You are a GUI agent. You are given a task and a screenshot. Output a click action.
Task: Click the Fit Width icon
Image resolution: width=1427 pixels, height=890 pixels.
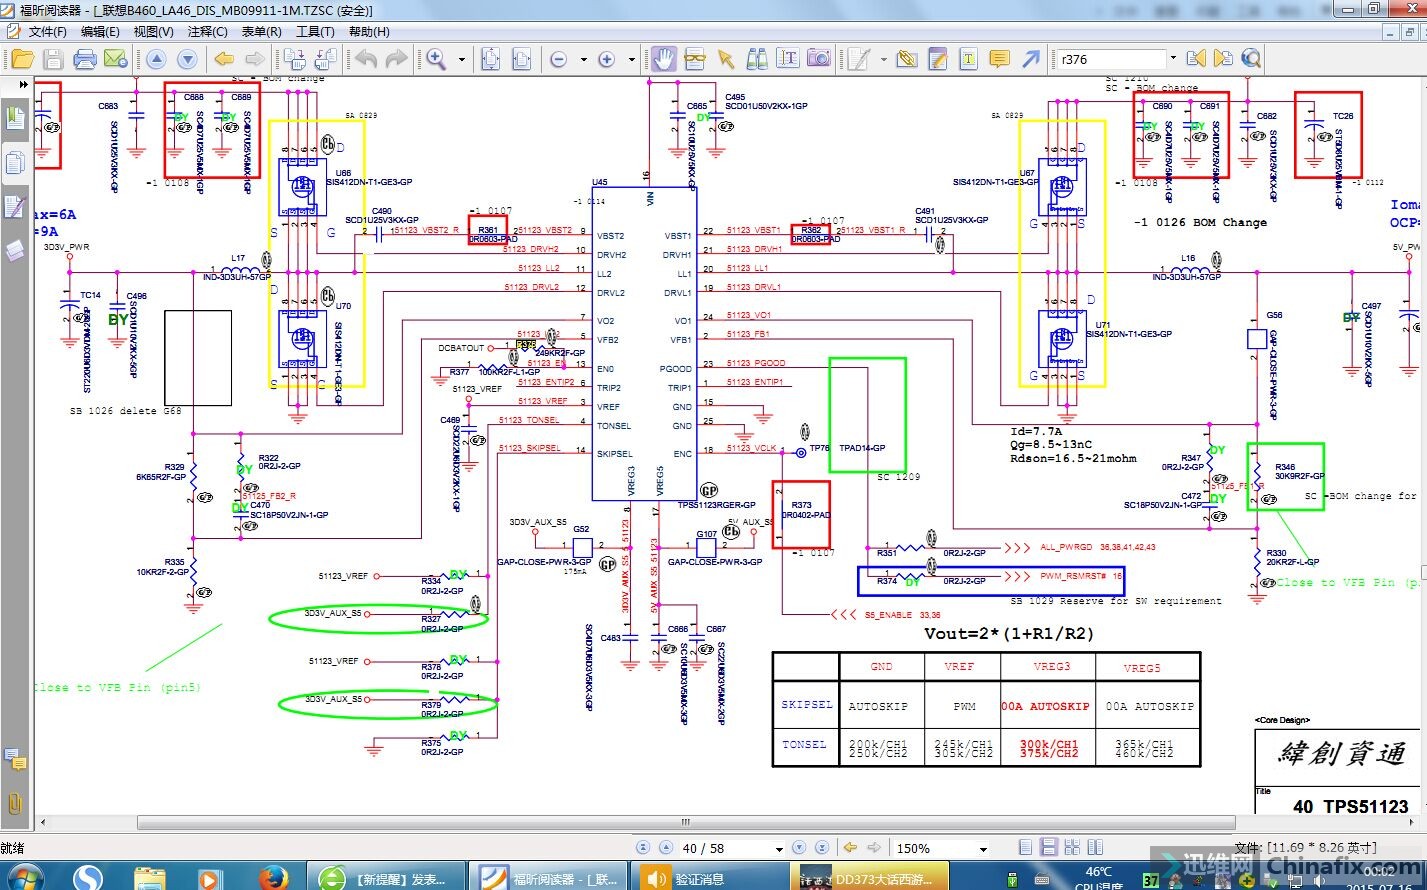[520, 60]
